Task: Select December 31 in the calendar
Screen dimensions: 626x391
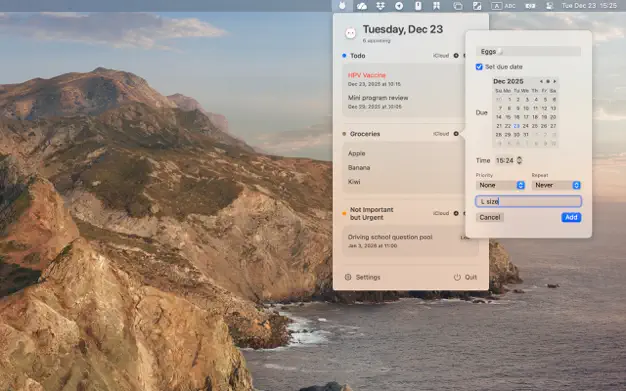Action: coord(526,135)
